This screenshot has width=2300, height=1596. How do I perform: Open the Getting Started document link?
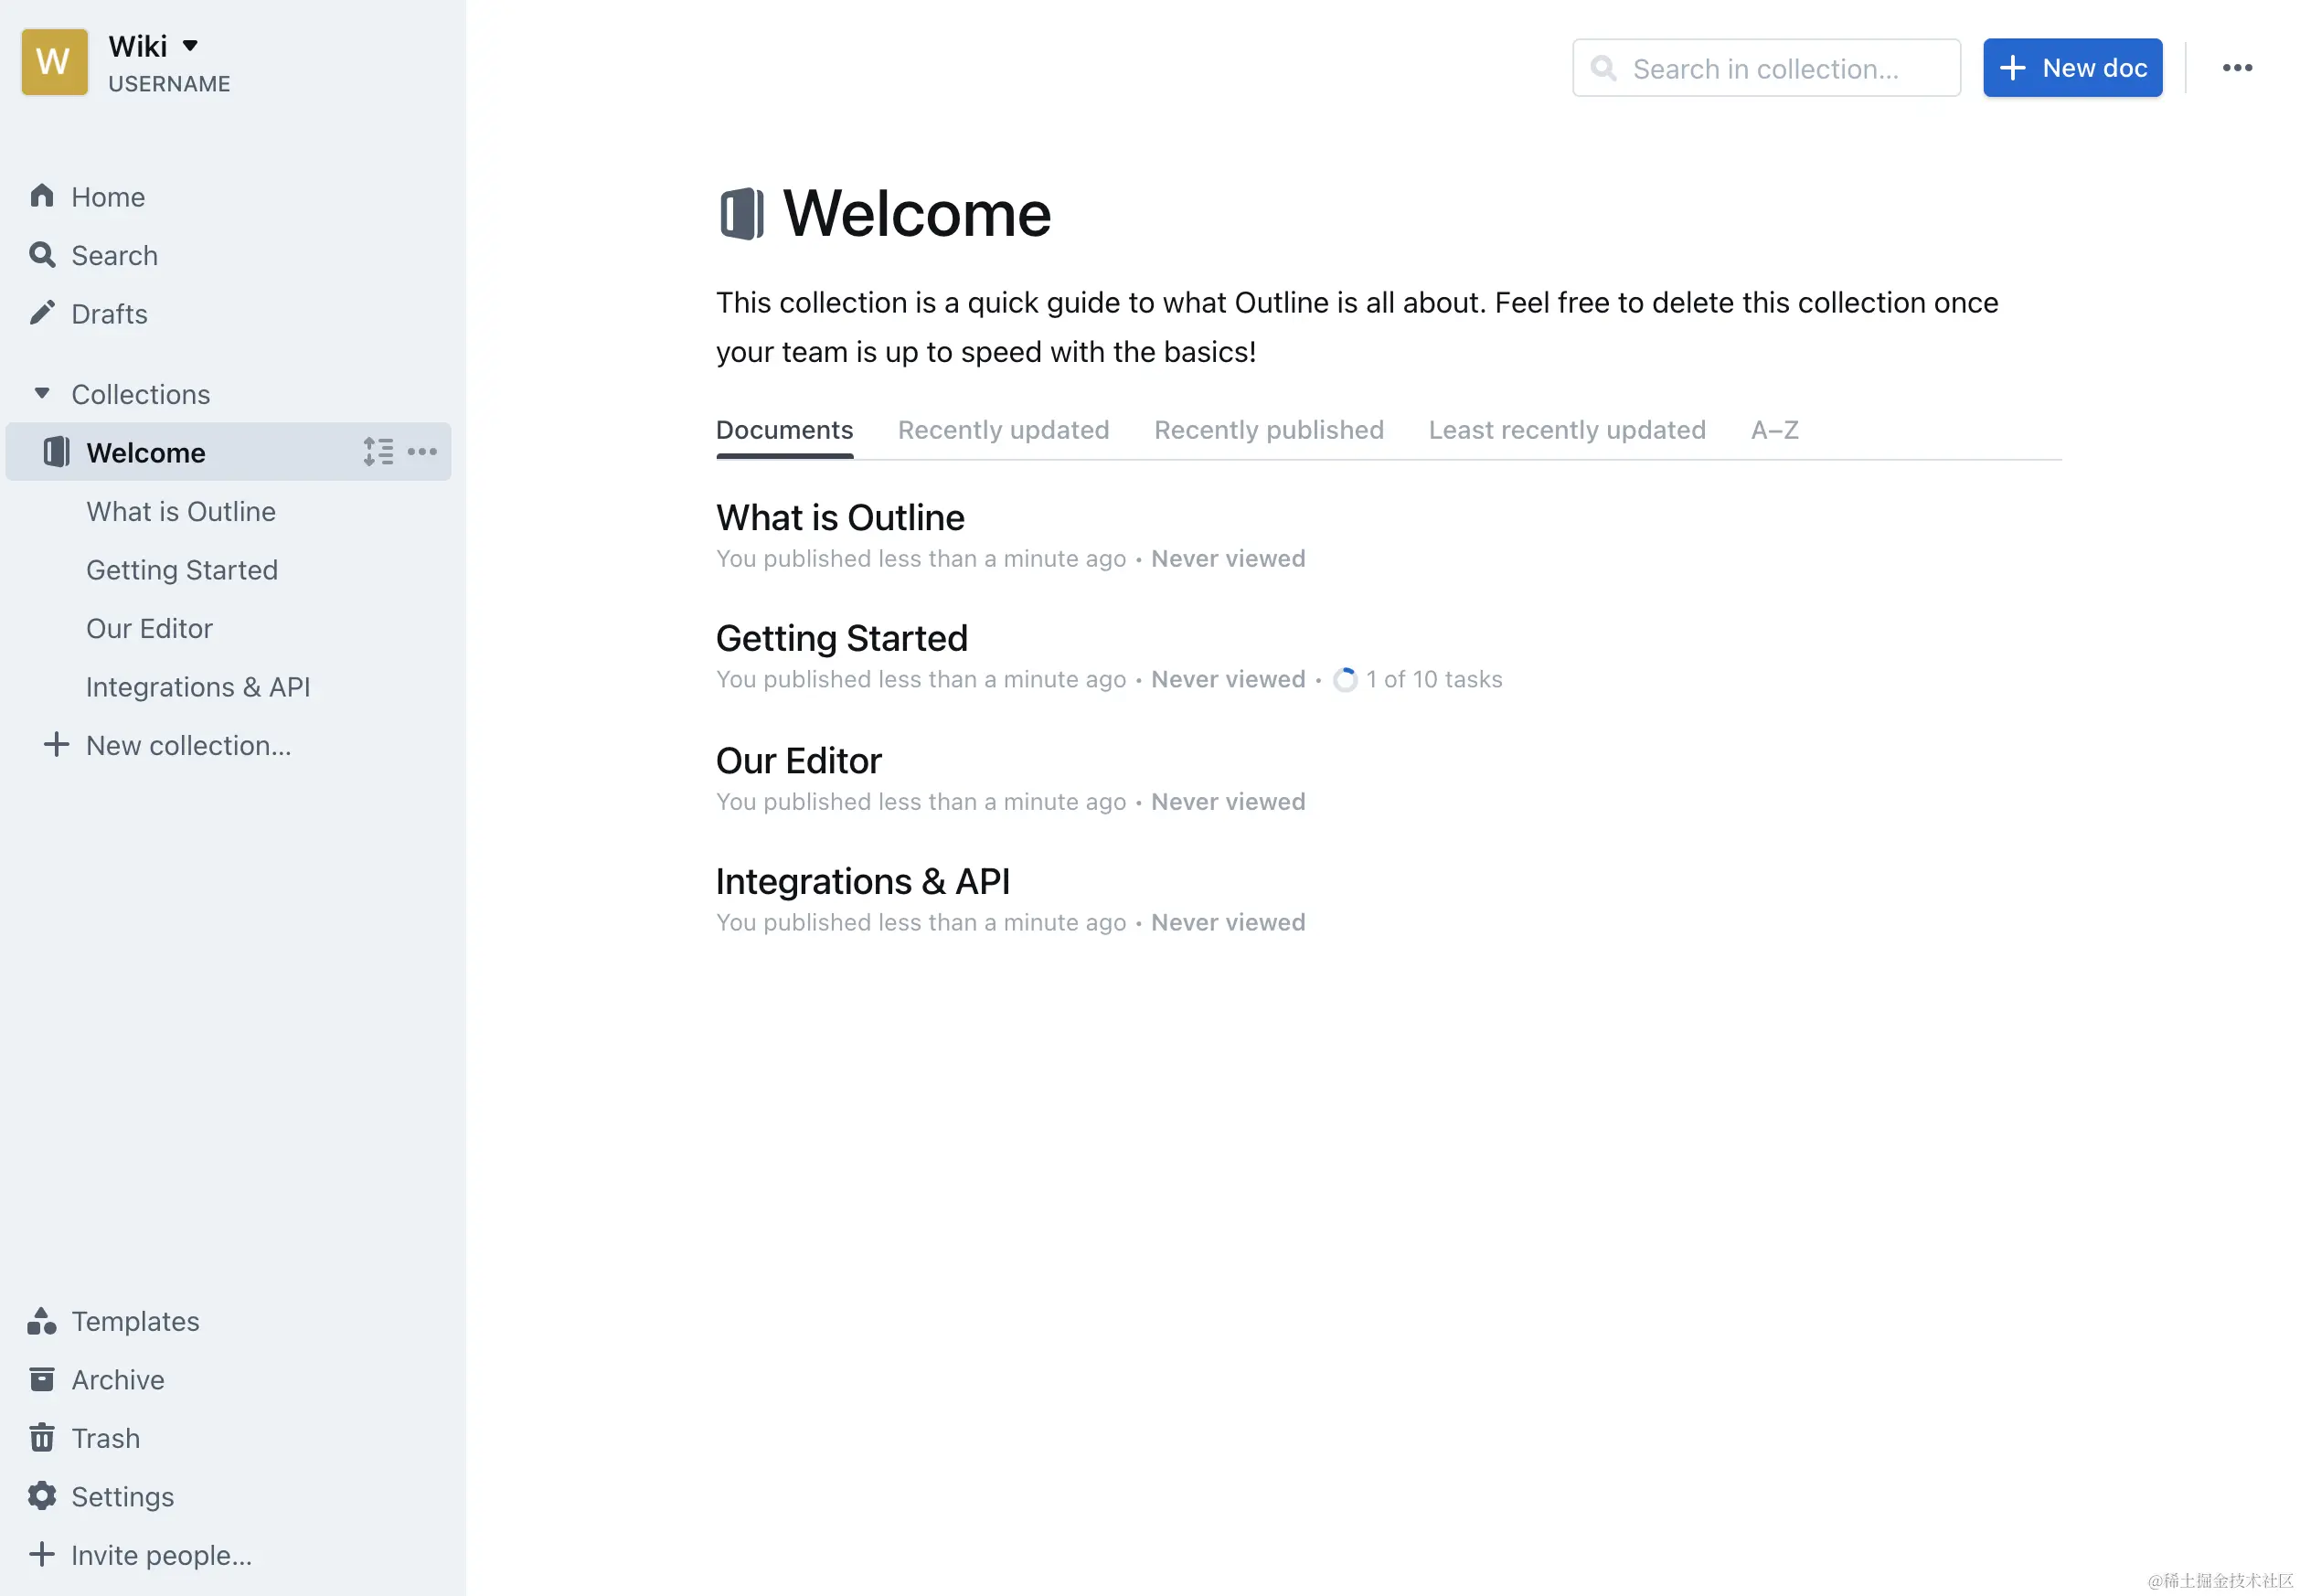[x=841, y=638]
